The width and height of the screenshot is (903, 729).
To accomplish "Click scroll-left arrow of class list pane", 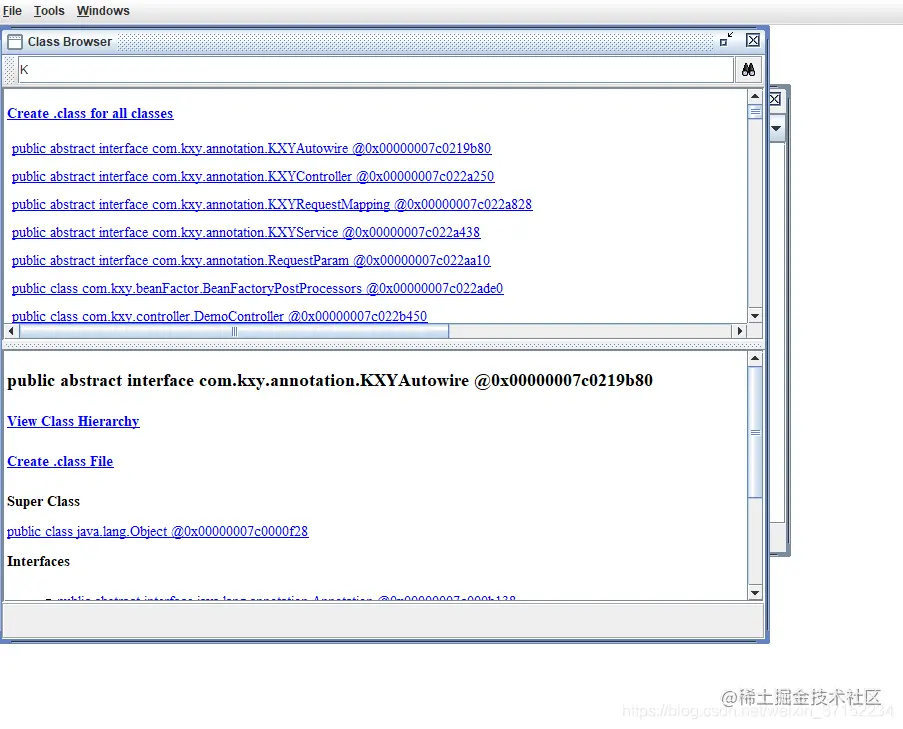I will [x=11, y=331].
